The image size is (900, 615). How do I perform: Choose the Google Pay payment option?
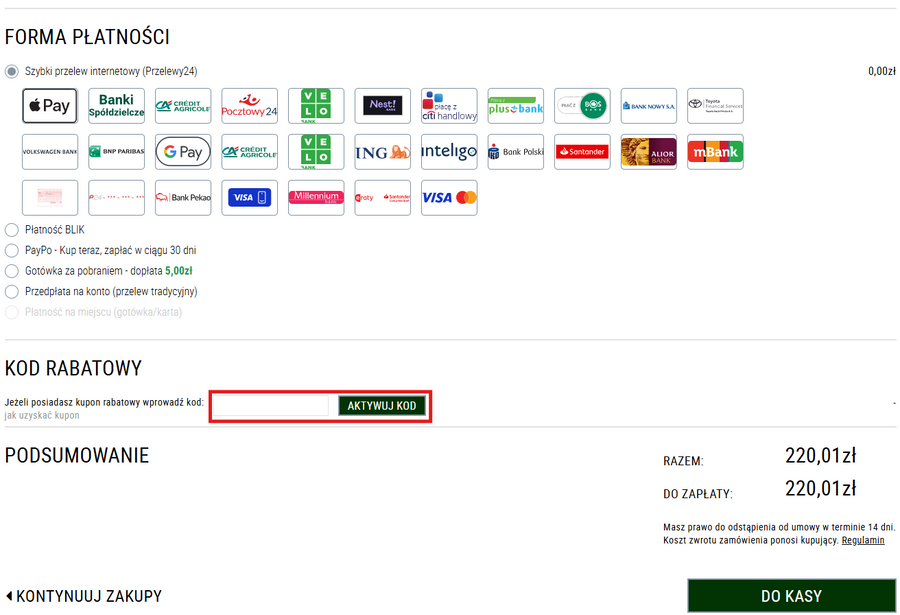[x=182, y=152]
